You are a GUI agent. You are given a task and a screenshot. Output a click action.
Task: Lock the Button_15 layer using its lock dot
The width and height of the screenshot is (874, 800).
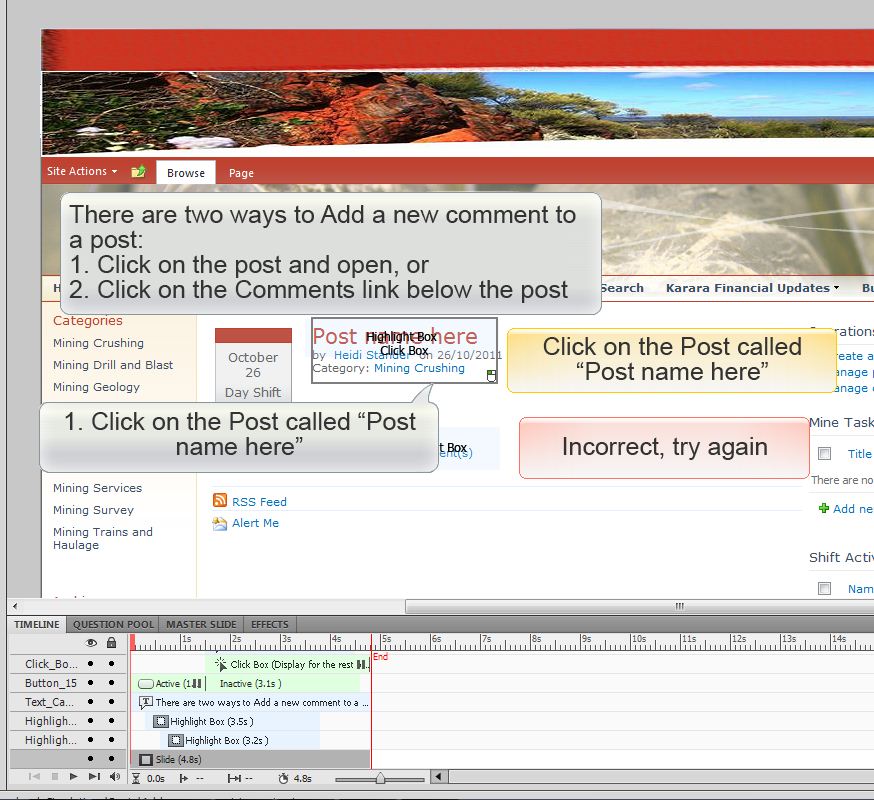110,682
